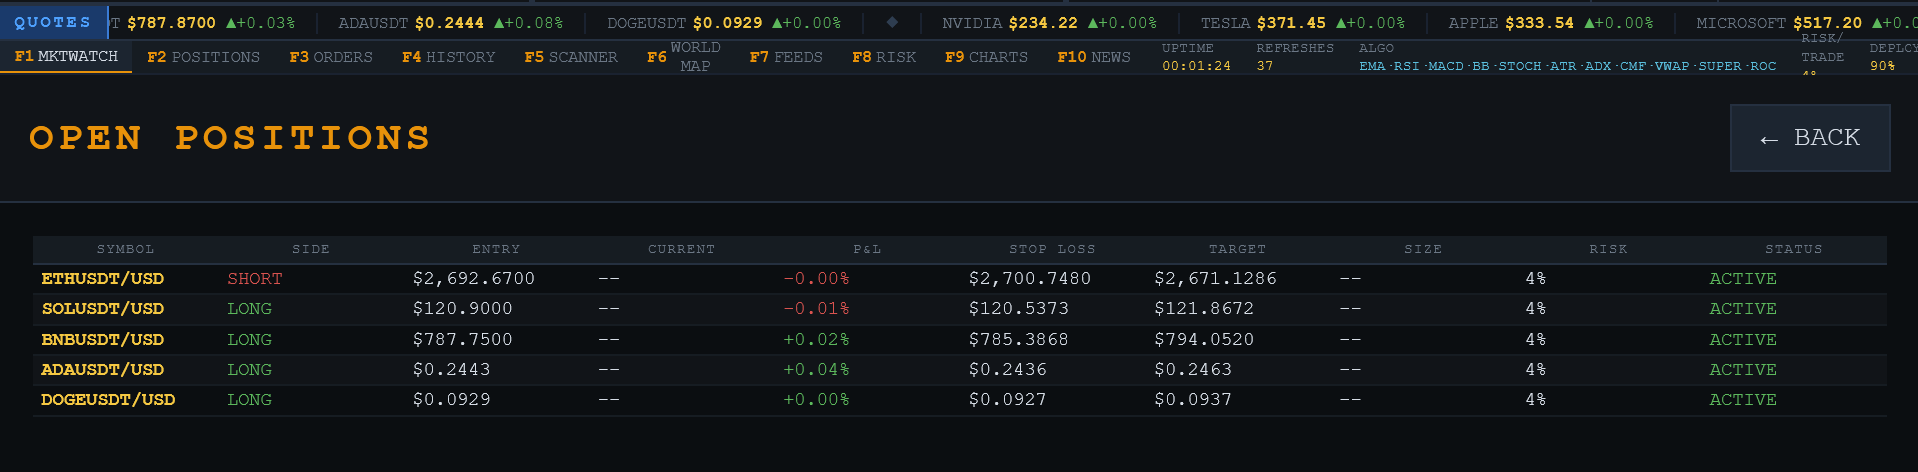Click the BACK button
Viewport: 1918px width, 472px height.
(x=1810, y=138)
